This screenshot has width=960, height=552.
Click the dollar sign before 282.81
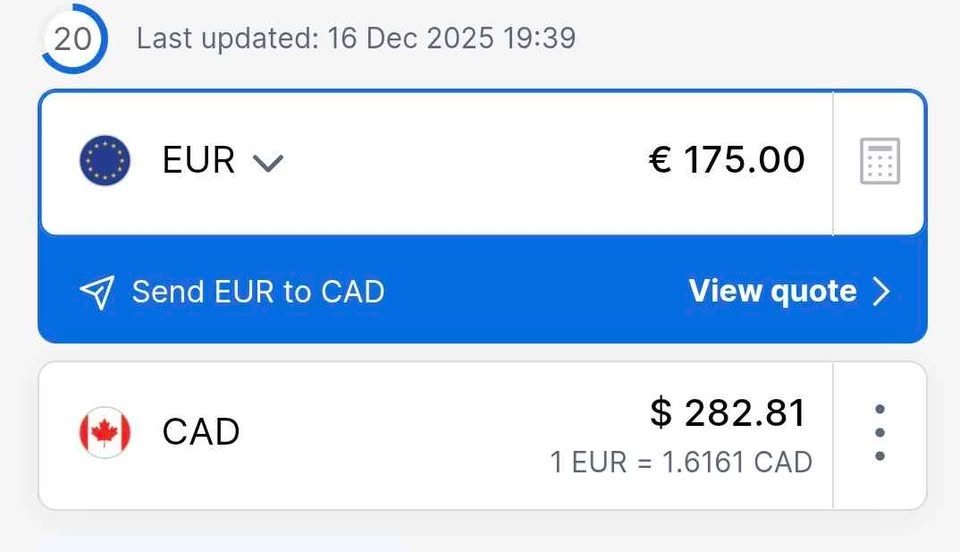click(661, 412)
